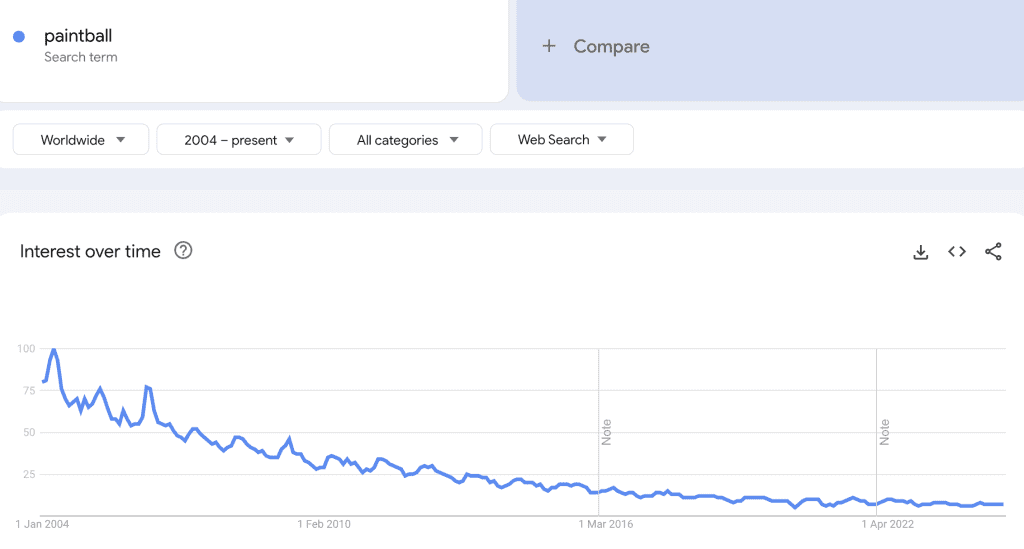Click the 1 Feb 2010 axis label
Viewport: 1024px width, 549px height.
pos(325,523)
